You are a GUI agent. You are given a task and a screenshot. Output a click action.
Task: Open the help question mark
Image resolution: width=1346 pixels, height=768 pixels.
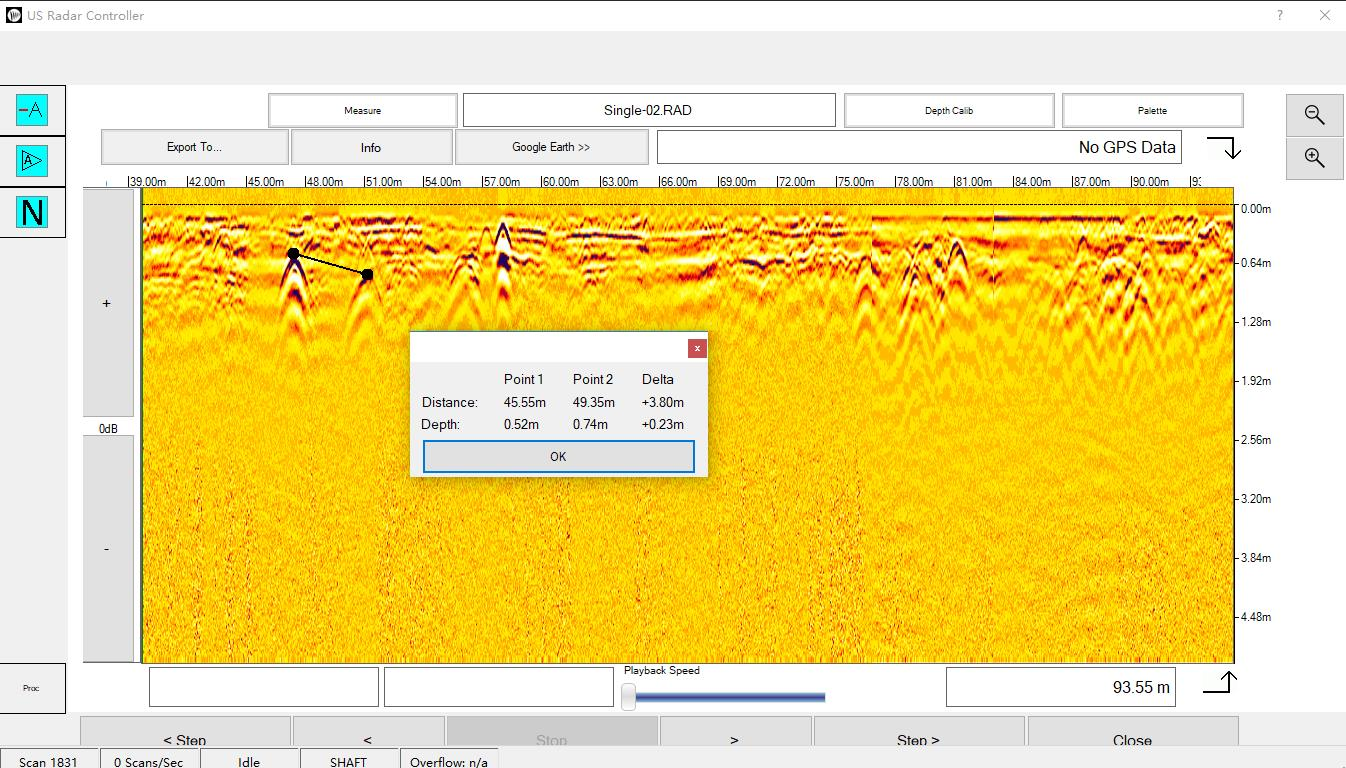click(1280, 15)
